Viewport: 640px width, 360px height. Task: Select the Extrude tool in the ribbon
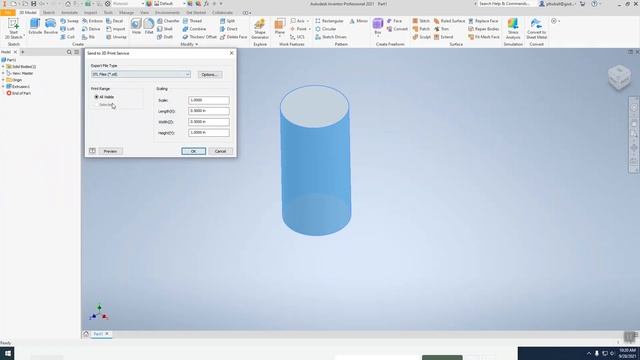coord(35,26)
